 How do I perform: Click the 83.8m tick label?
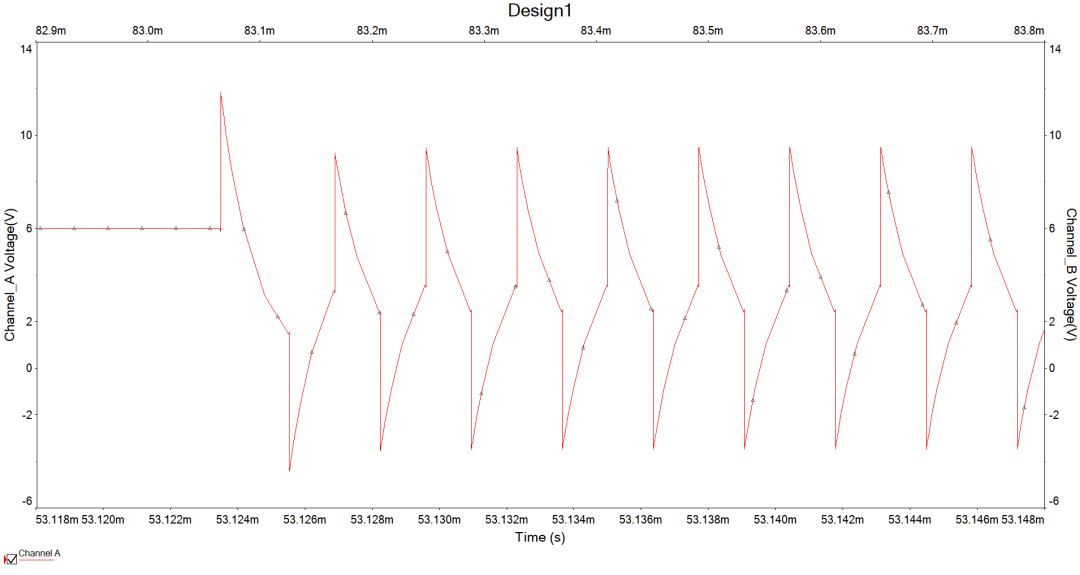click(1029, 31)
